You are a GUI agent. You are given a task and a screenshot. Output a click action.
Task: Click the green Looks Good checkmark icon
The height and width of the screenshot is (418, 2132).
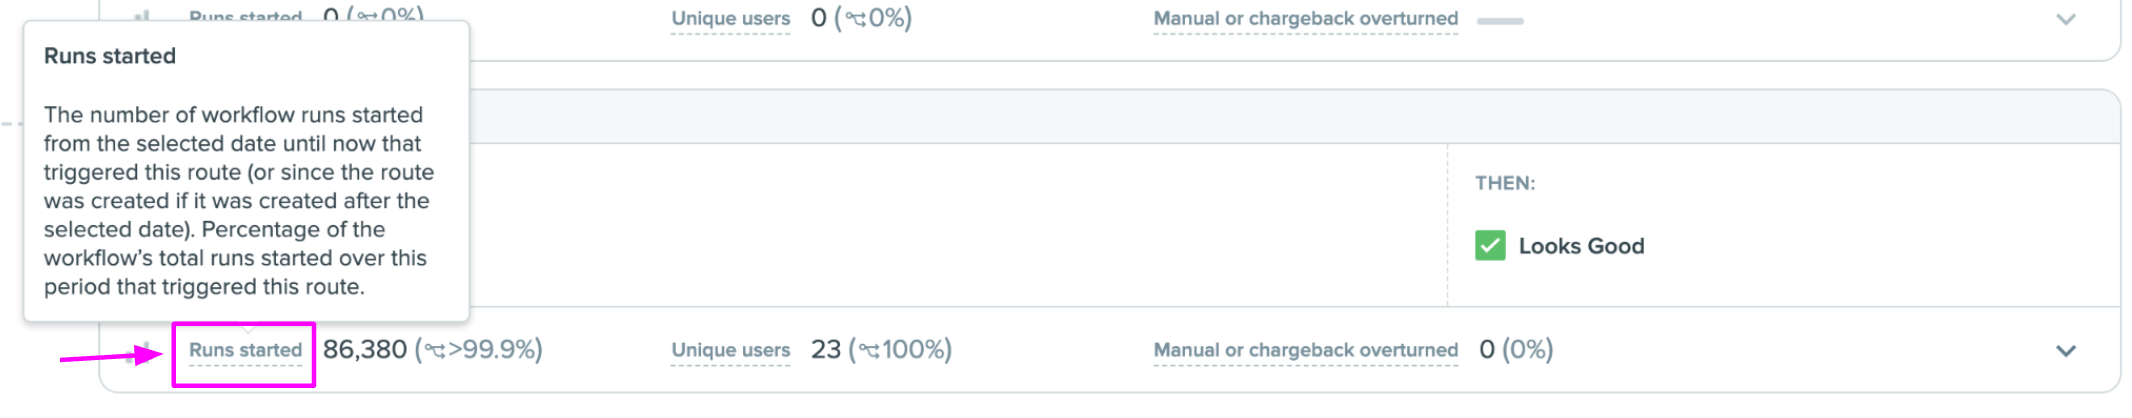tap(1490, 245)
